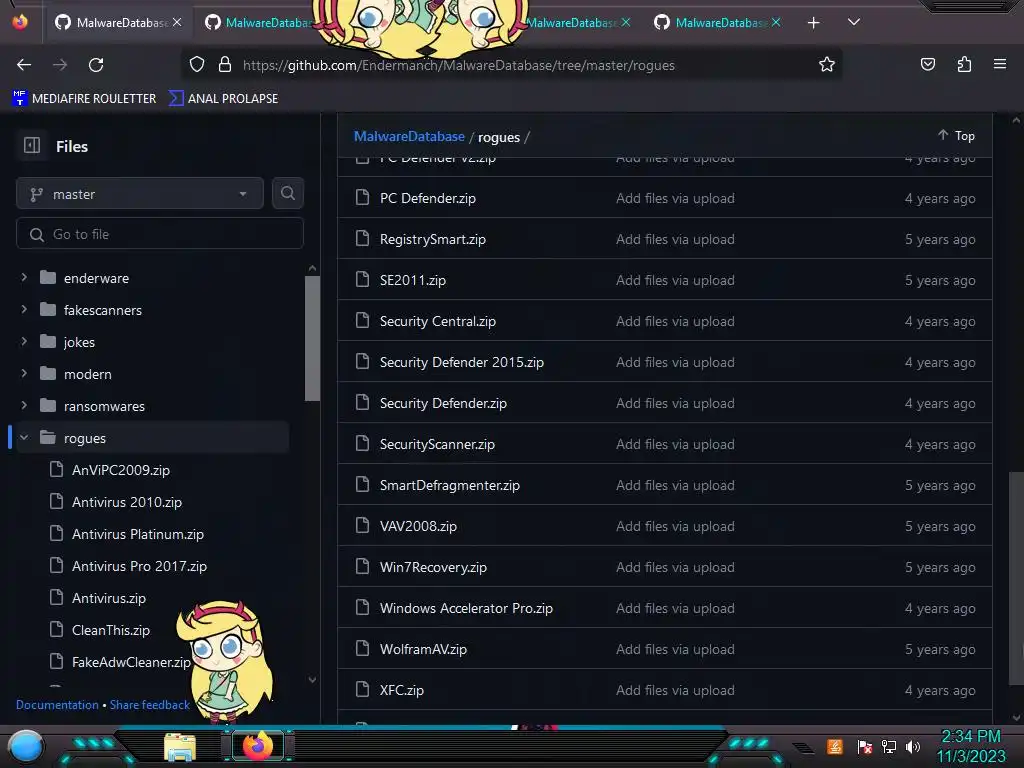Switch to the second MalwareDatabase tab
Image resolution: width=1024 pixels, height=768 pixels.
click(x=260, y=23)
